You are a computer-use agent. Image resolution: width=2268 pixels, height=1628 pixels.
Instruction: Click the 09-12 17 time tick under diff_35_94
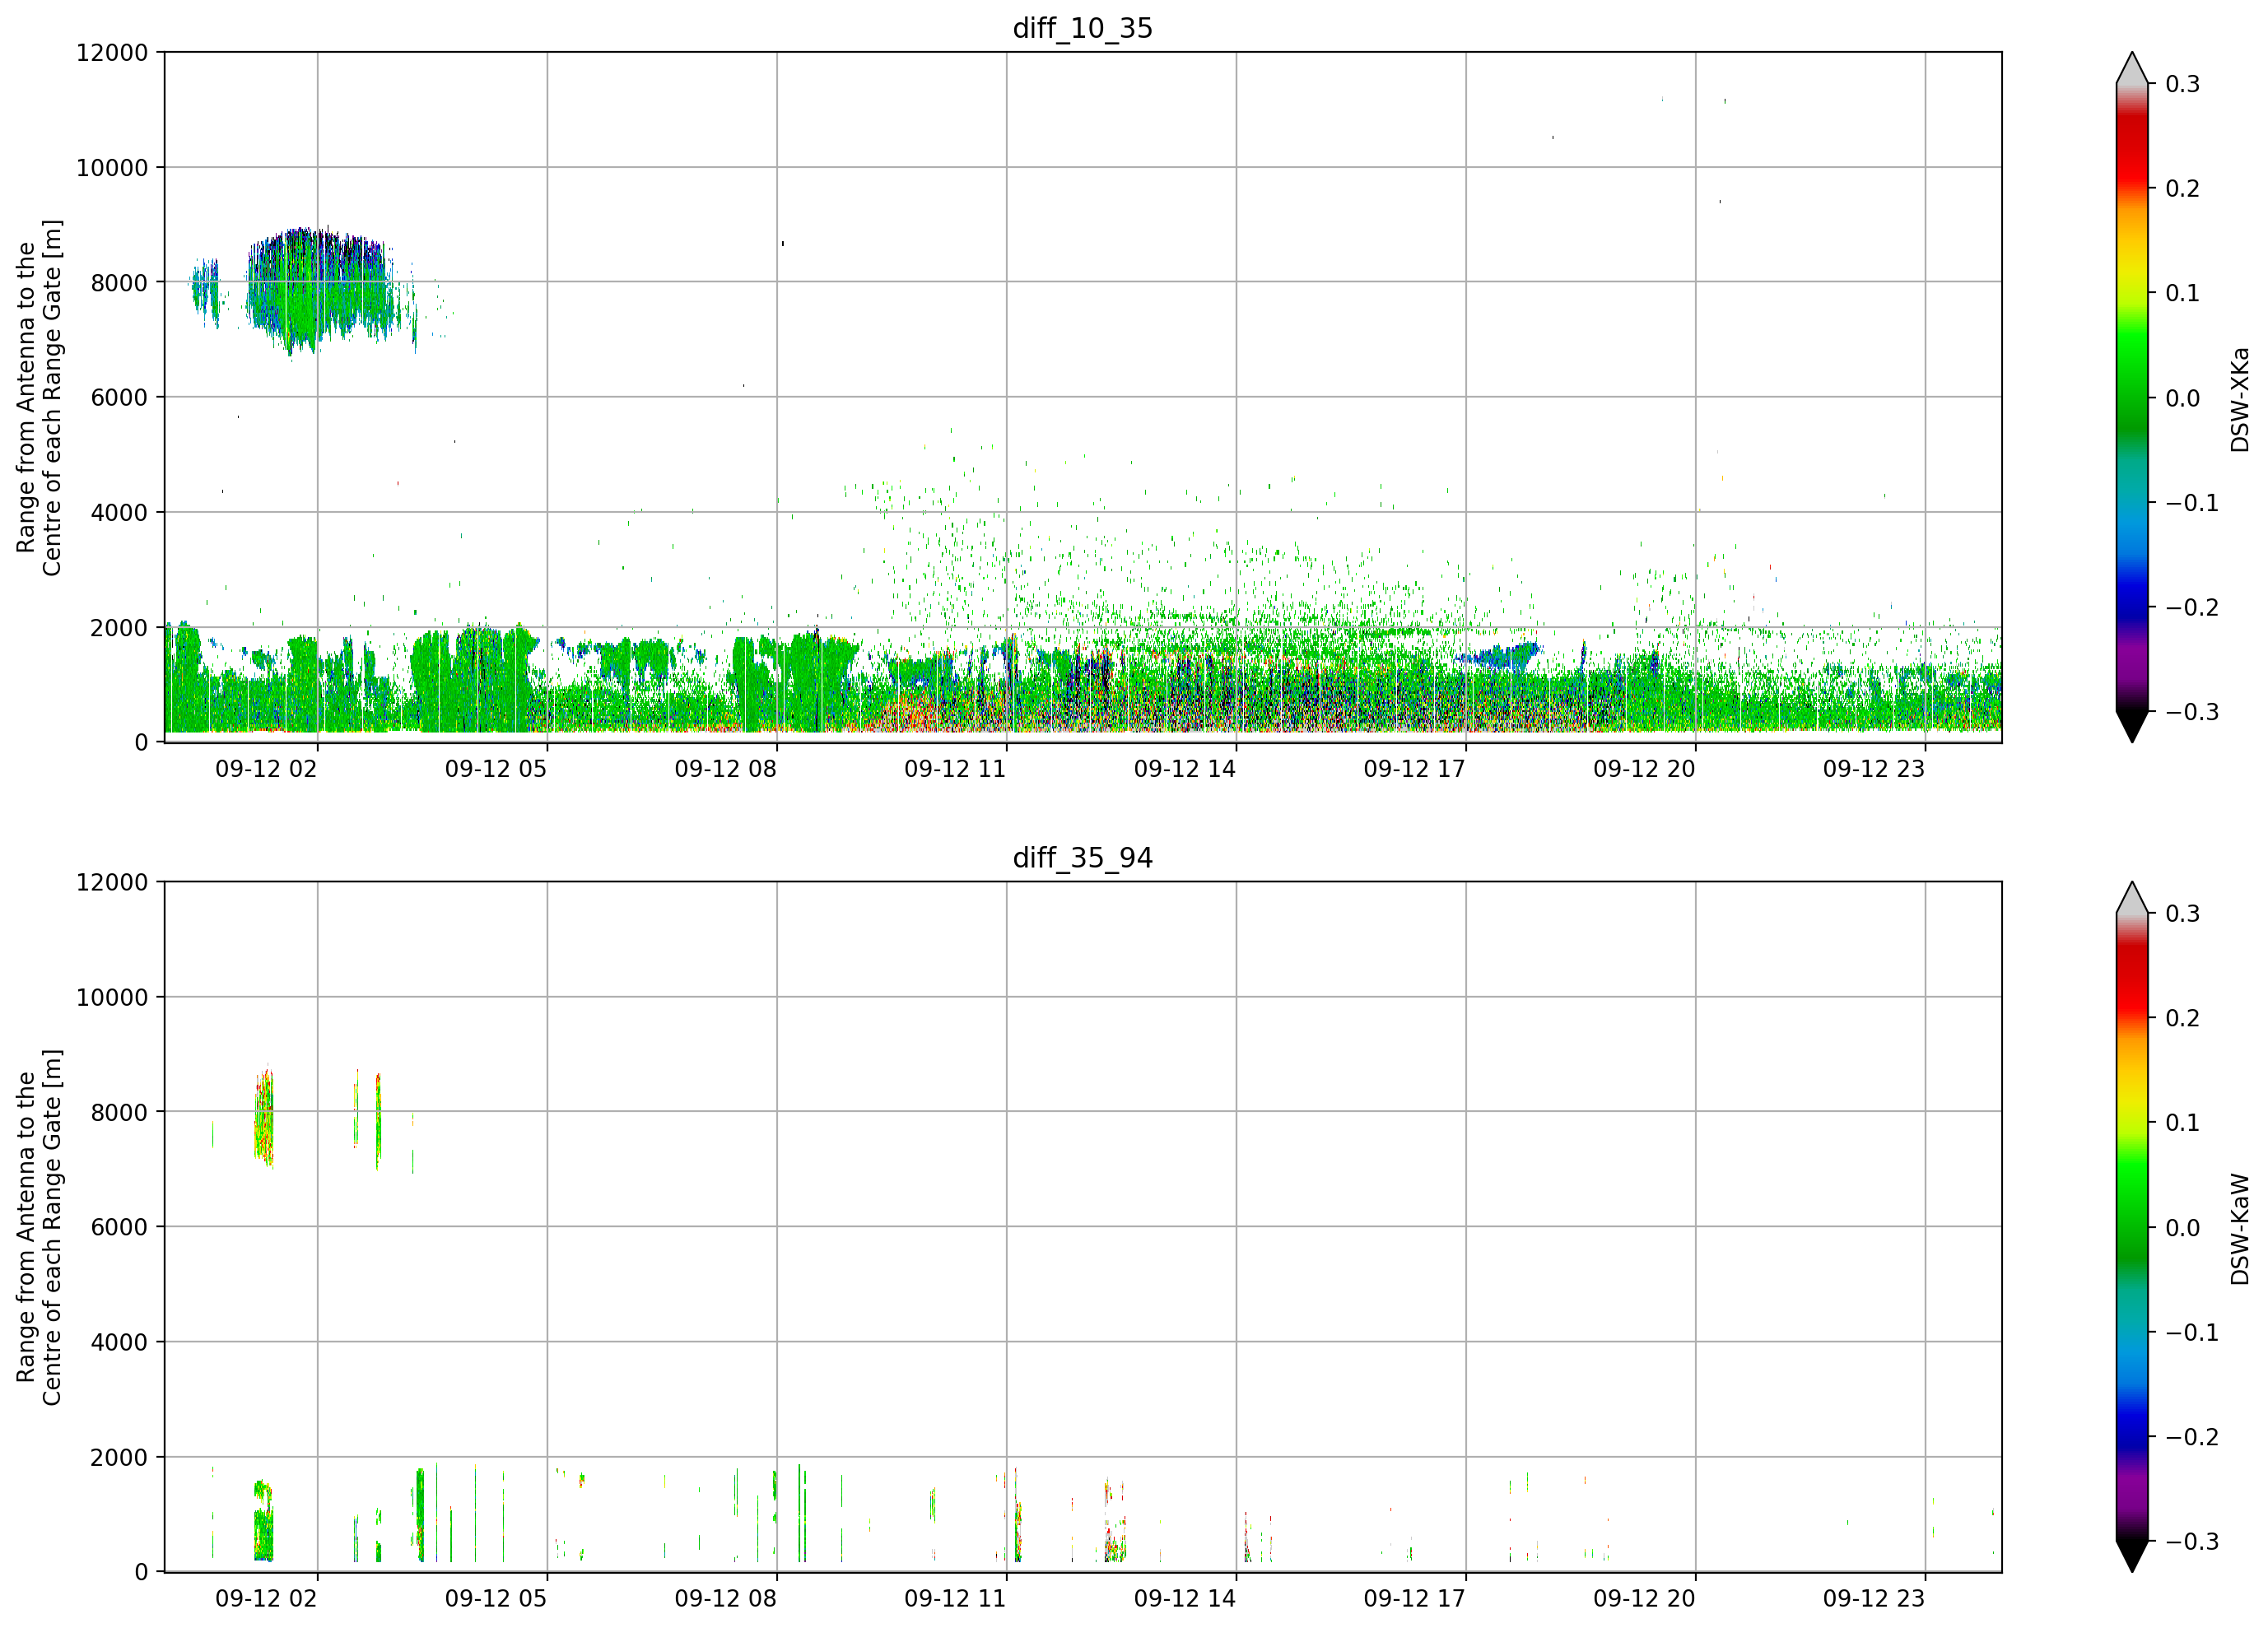click(x=1414, y=1599)
